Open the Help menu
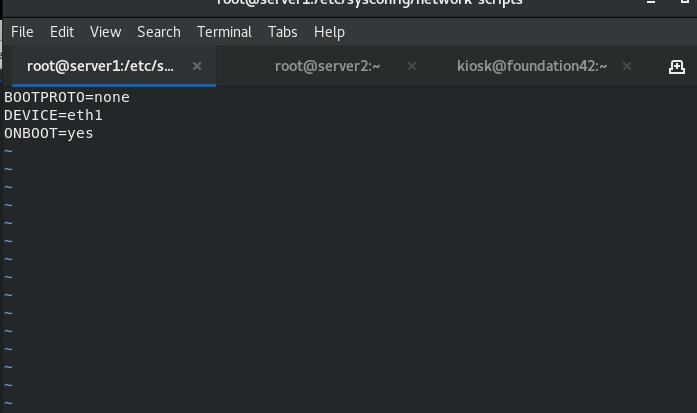This screenshot has height=413, width=697. (329, 32)
